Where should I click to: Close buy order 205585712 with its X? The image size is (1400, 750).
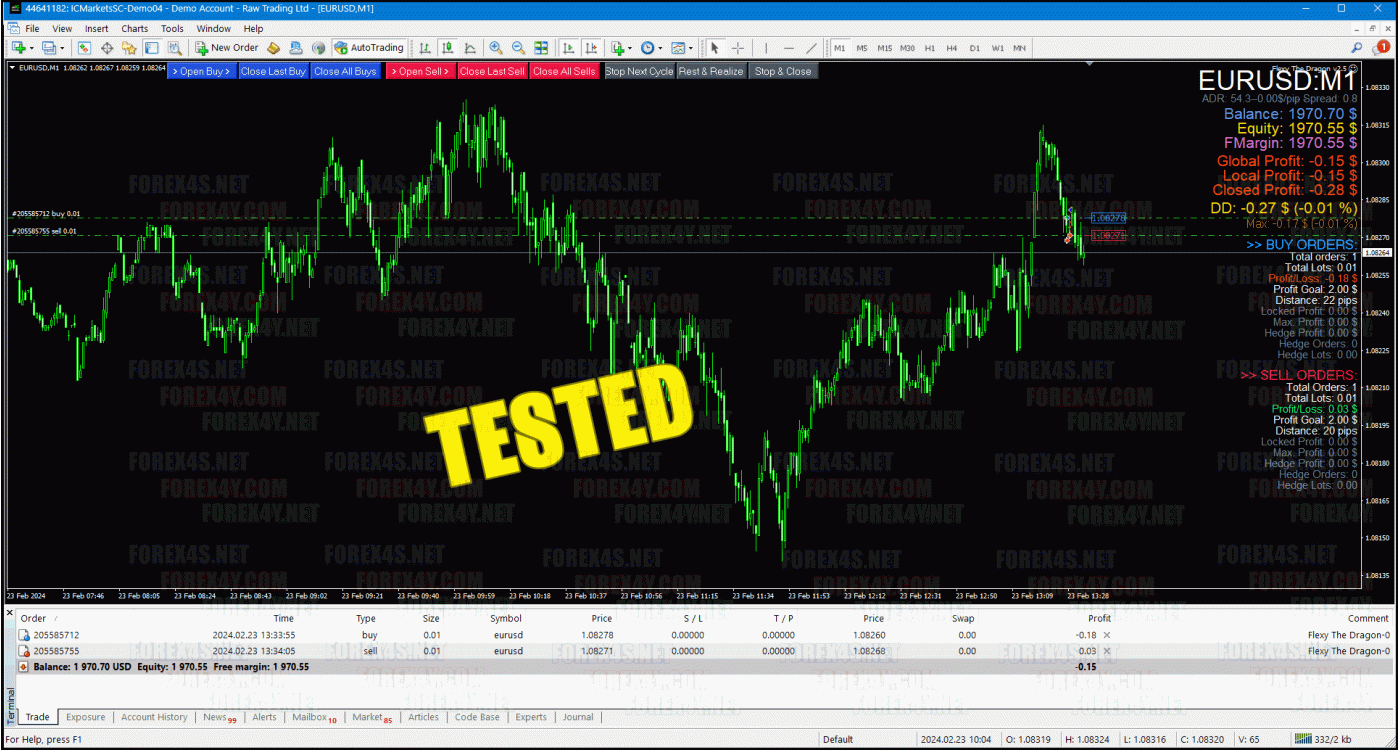(1106, 635)
